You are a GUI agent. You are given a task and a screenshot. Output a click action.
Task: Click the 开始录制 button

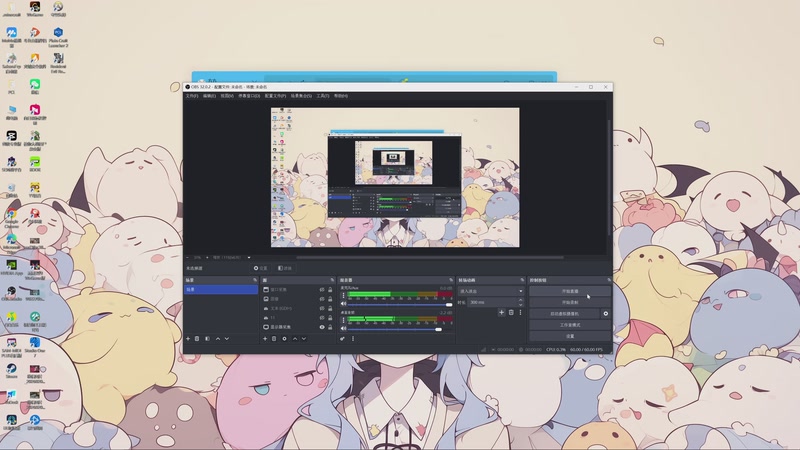click(570, 303)
